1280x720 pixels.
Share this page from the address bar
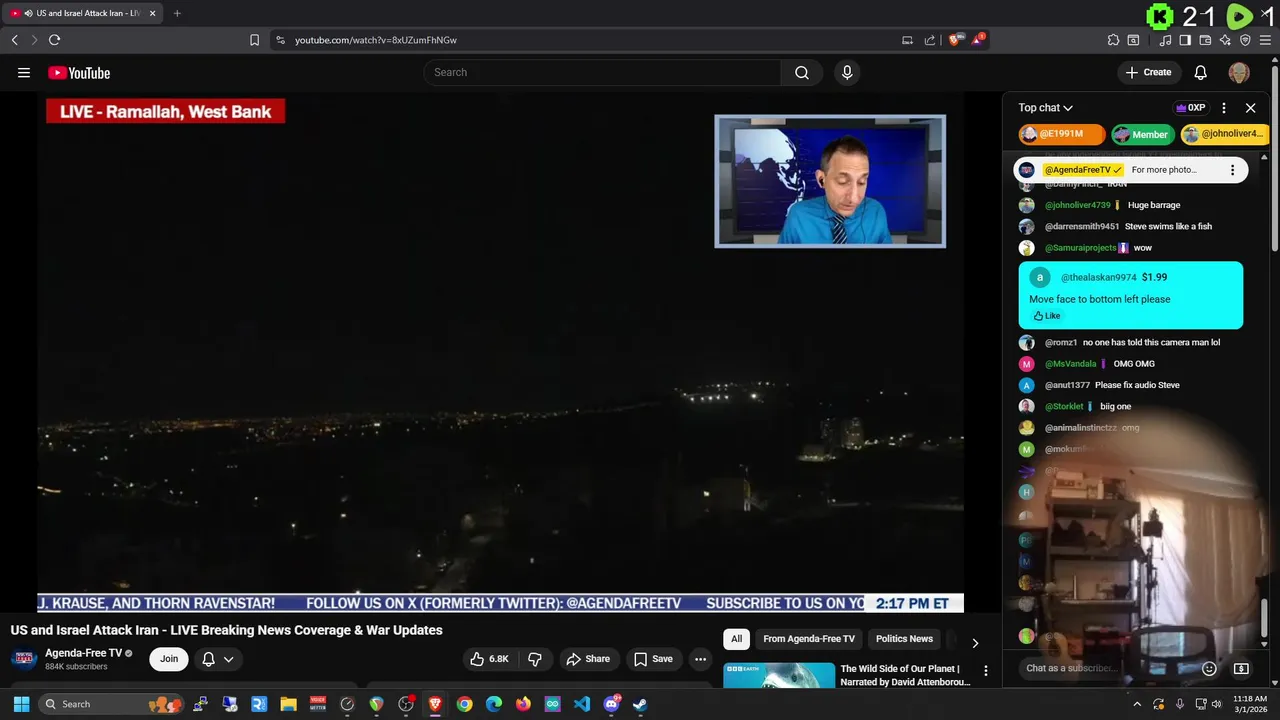(930, 40)
